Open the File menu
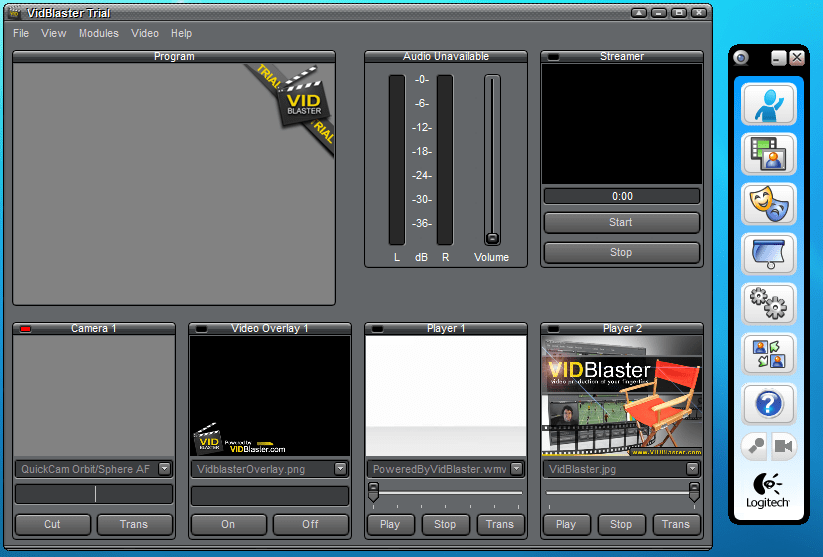This screenshot has width=823, height=557. tap(21, 33)
